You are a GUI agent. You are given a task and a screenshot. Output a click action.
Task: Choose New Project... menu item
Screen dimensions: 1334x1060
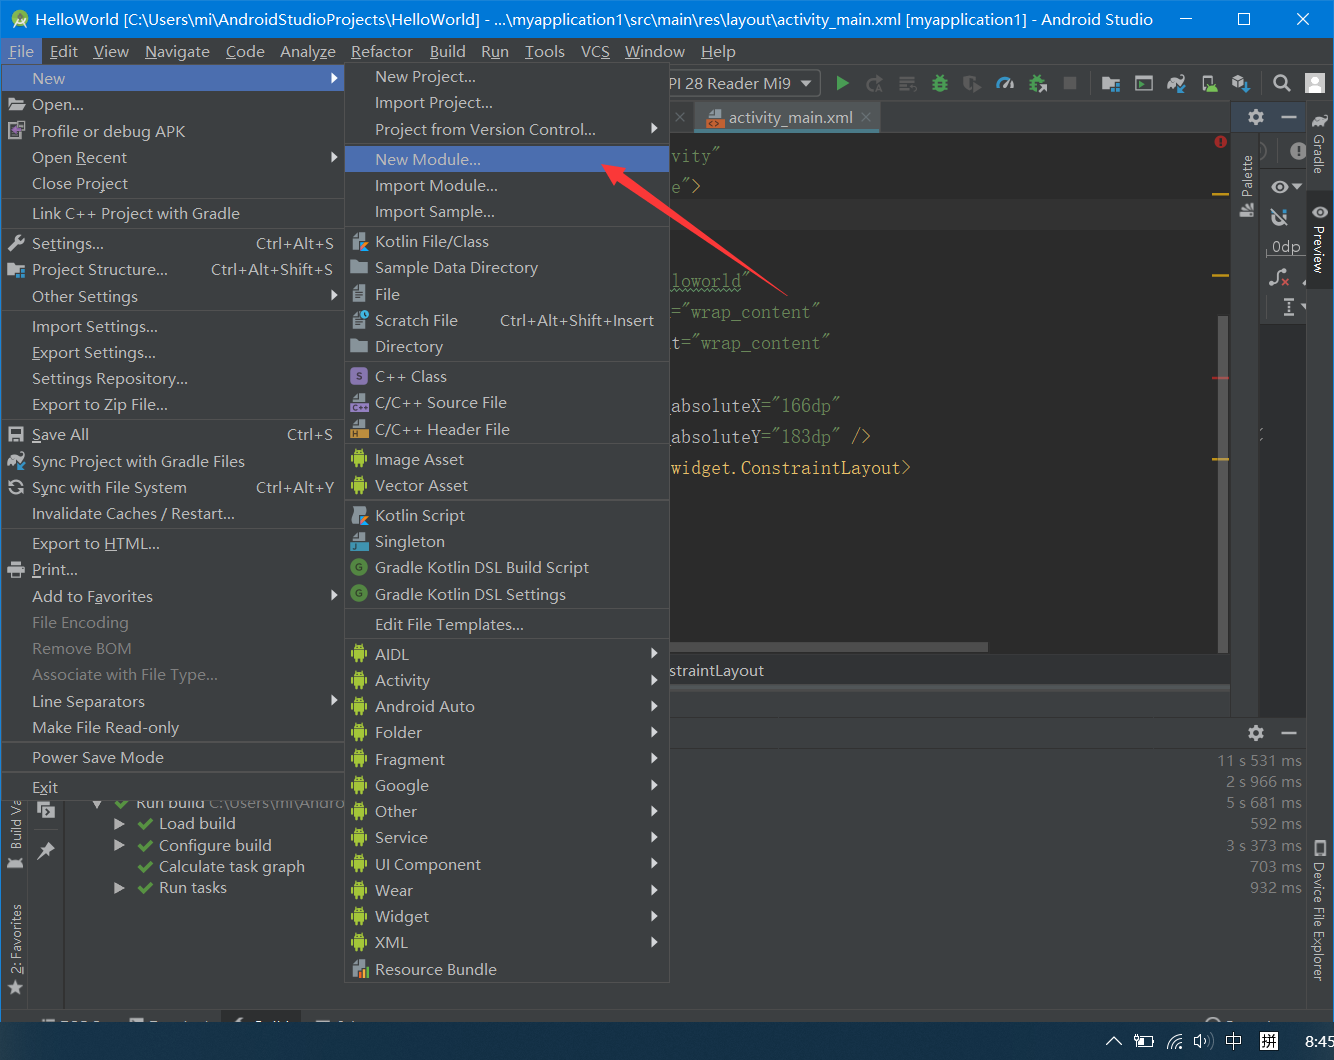click(x=507, y=76)
